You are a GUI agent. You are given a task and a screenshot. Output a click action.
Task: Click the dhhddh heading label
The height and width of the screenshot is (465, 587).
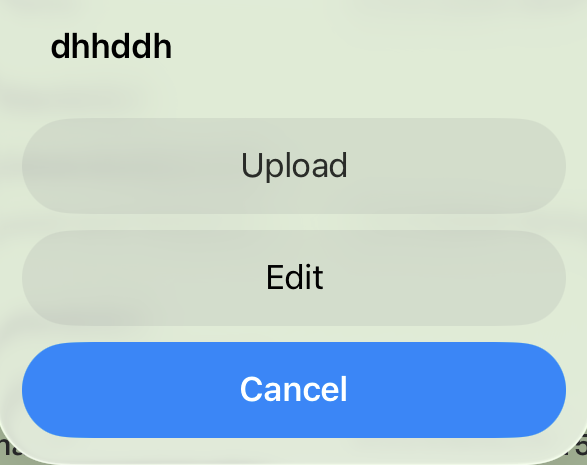point(111,47)
